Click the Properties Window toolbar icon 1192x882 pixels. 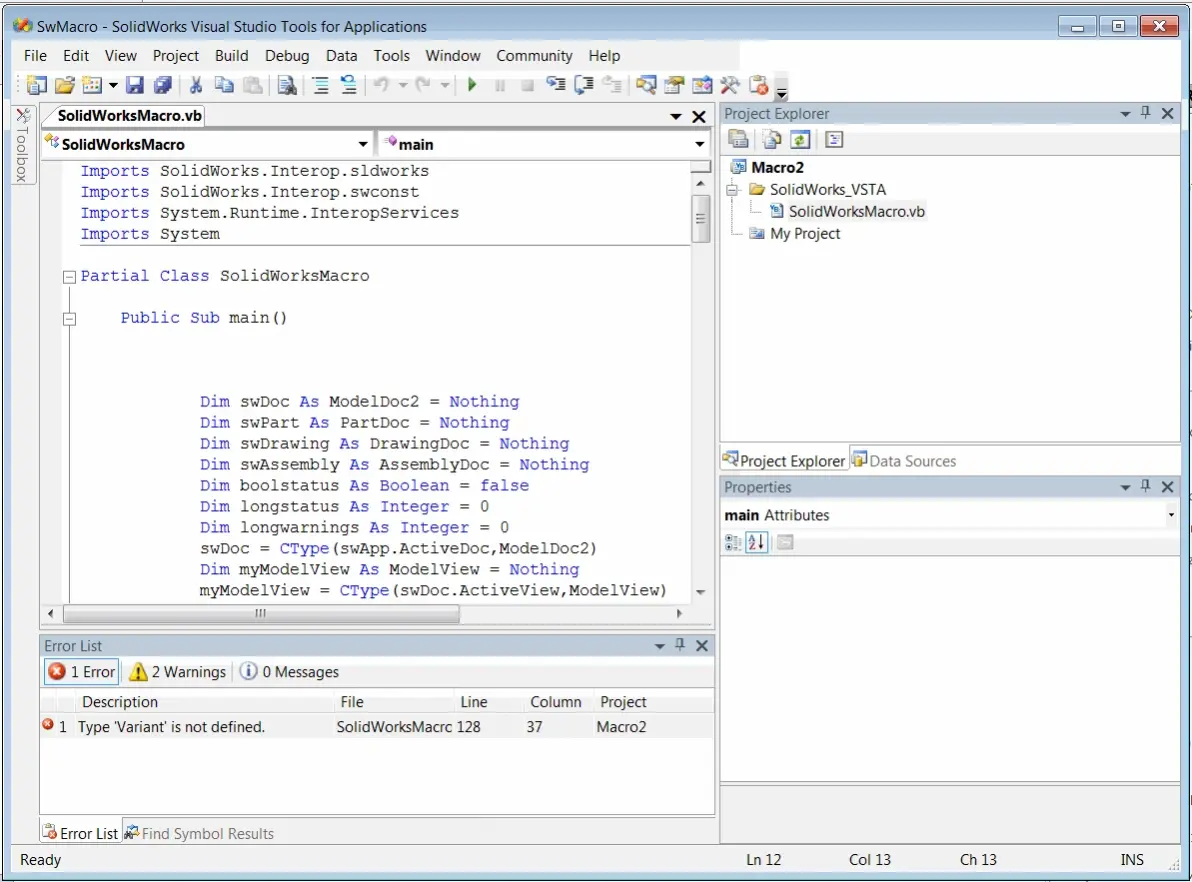click(x=674, y=85)
